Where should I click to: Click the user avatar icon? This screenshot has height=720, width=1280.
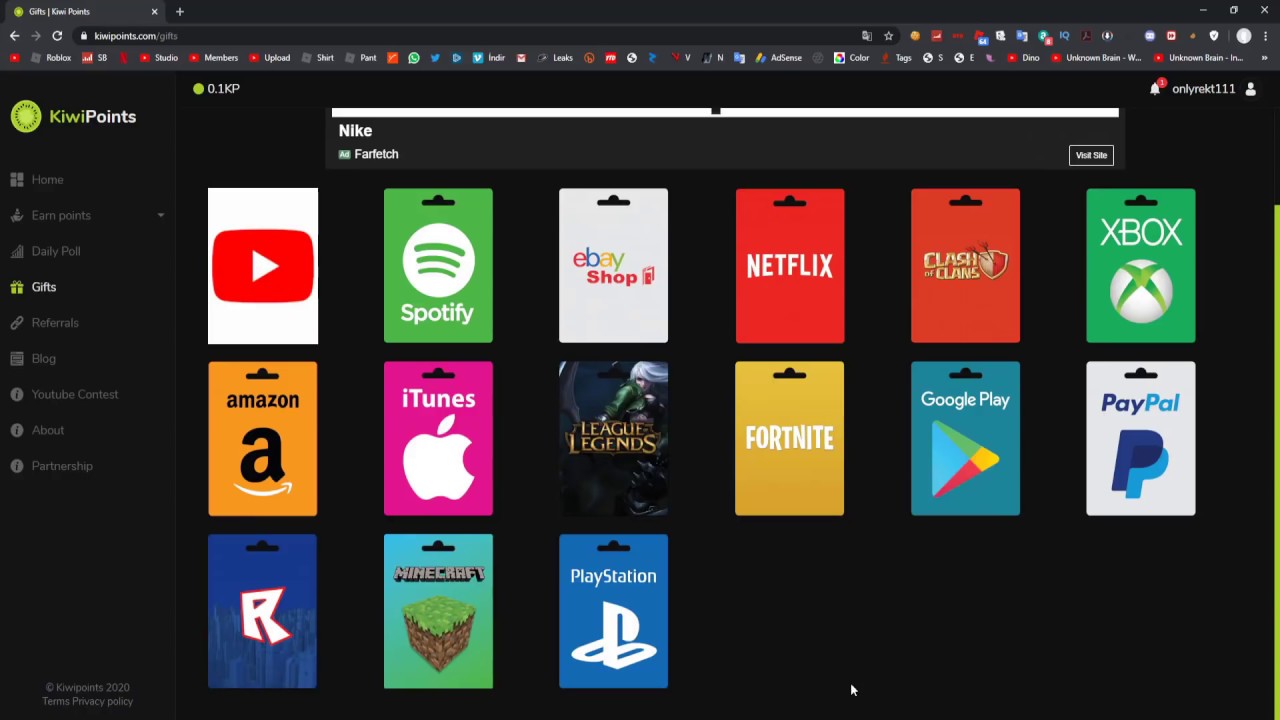coord(1250,89)
